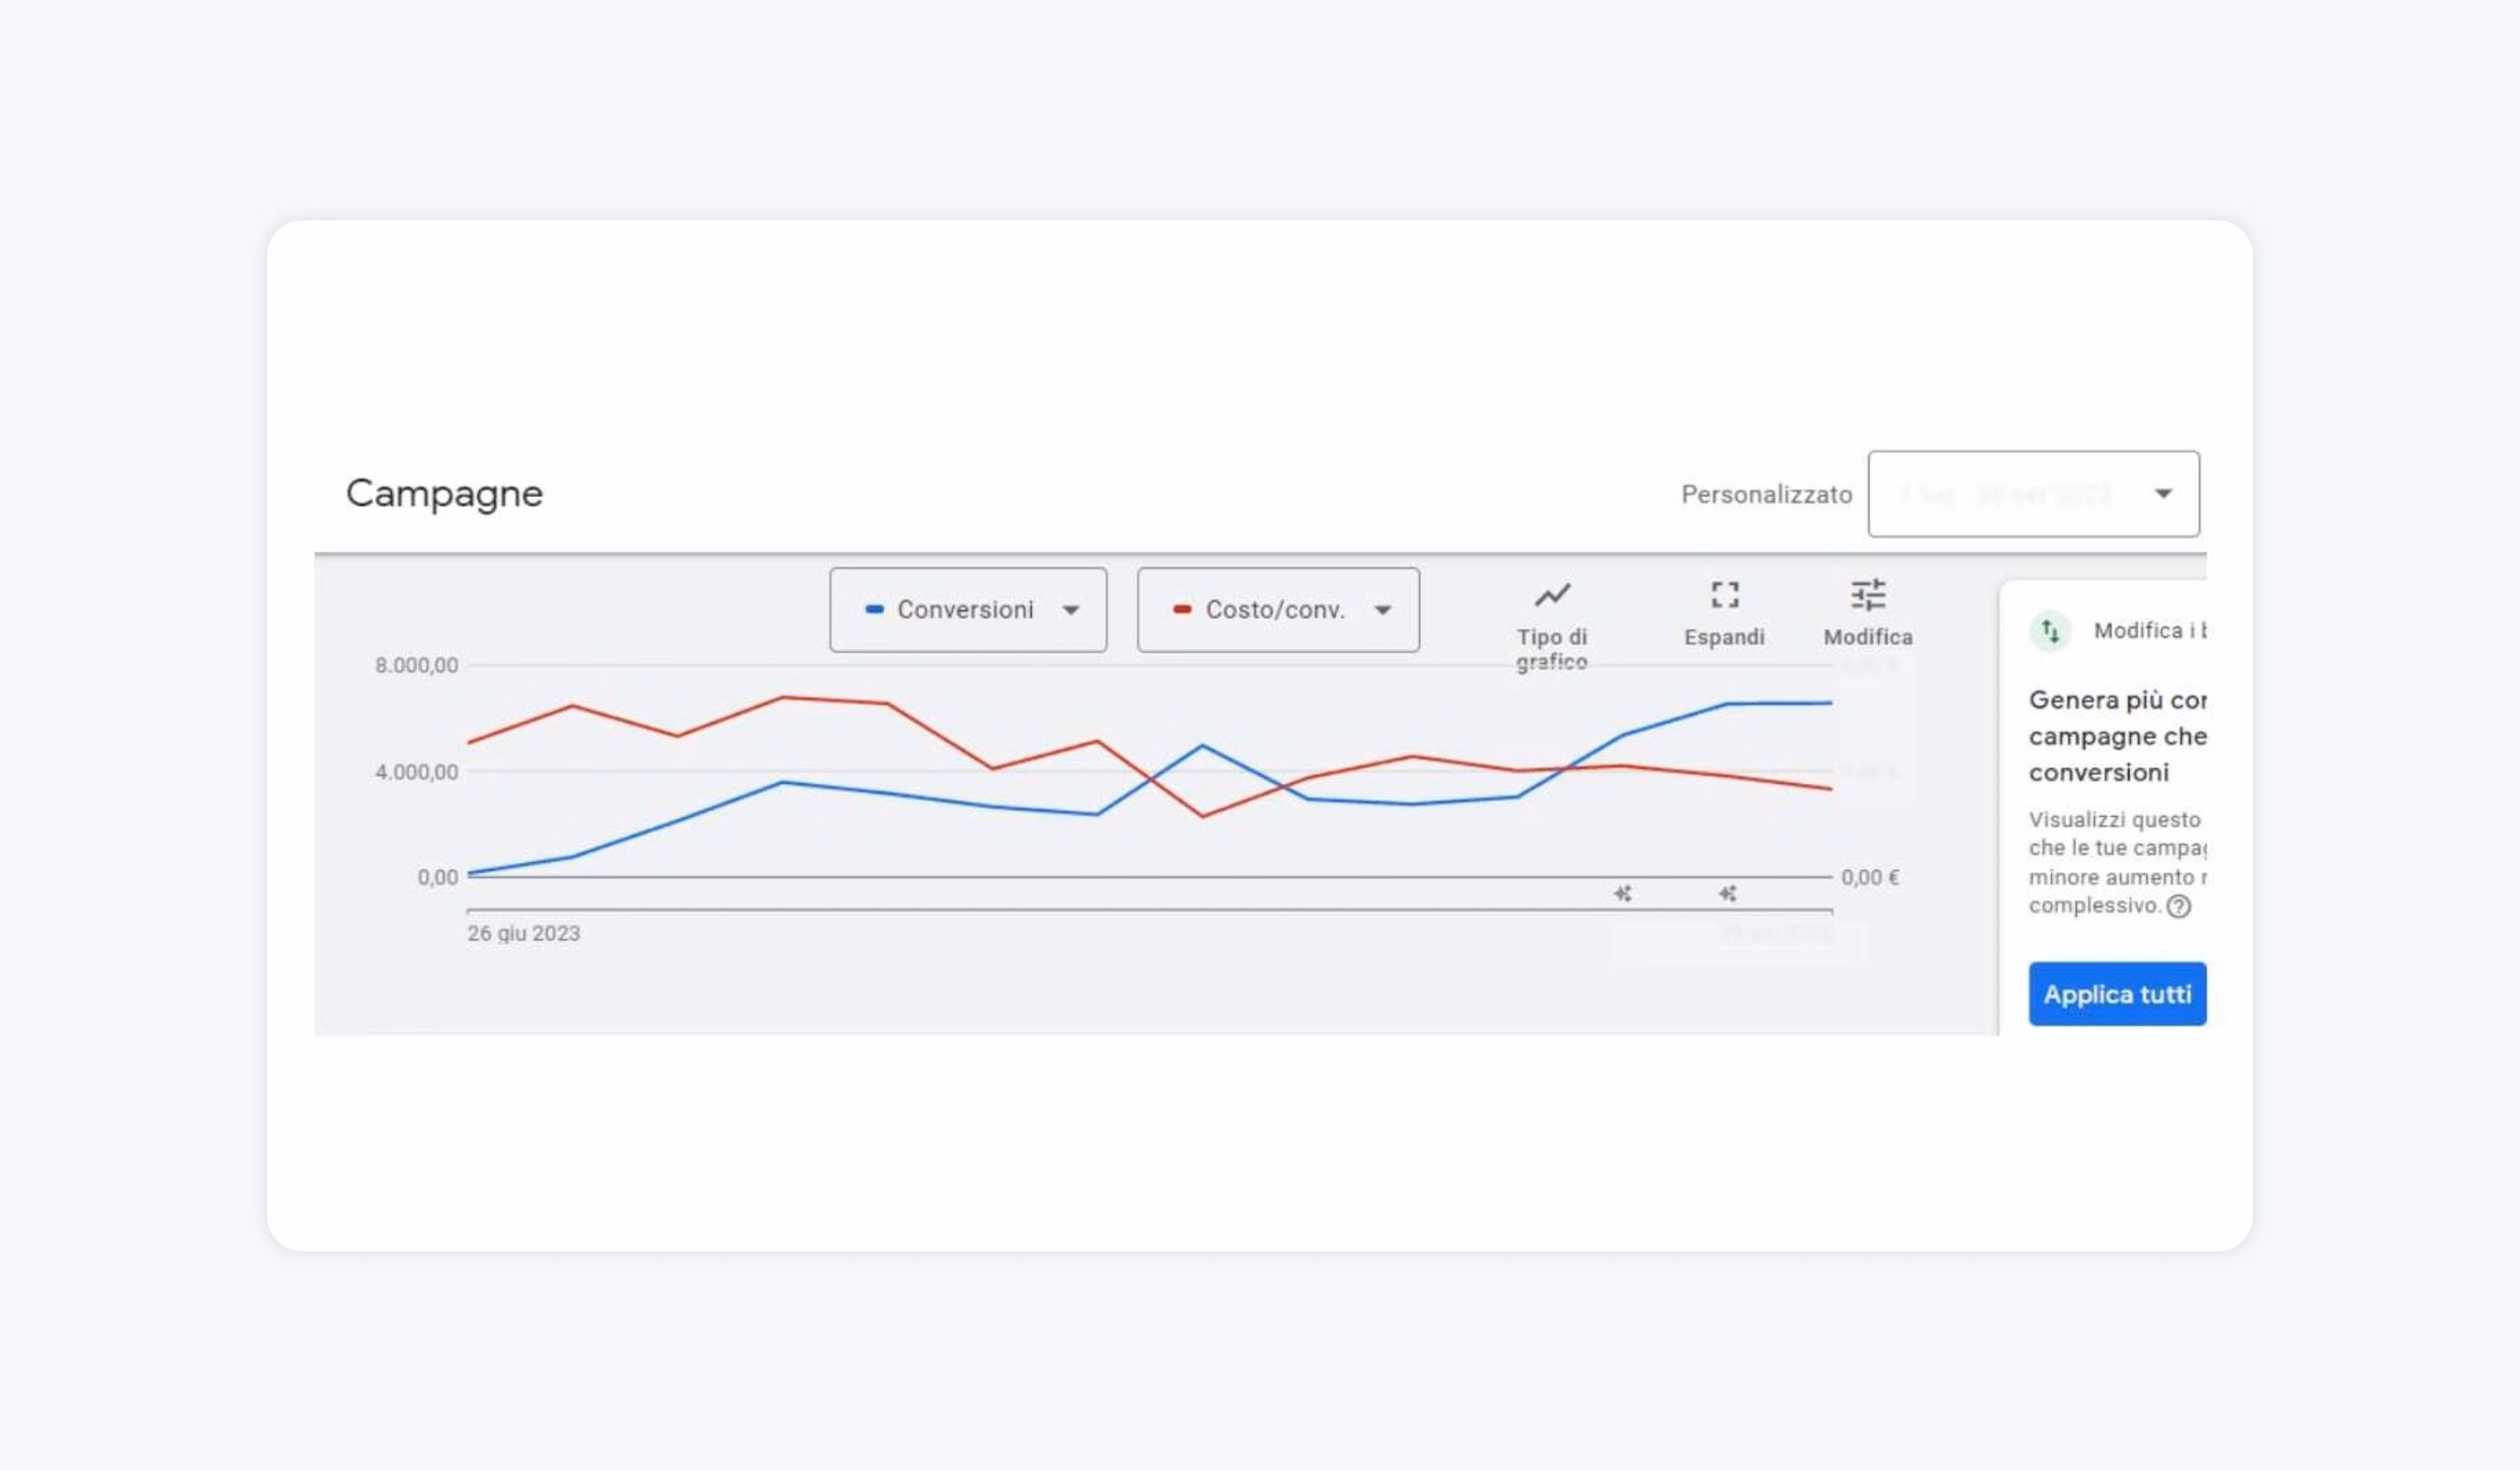Open the Personalizzato date range dropdown
Image resolution: width=2520 pixels, height=1470 pixels.
[2033, 494]
